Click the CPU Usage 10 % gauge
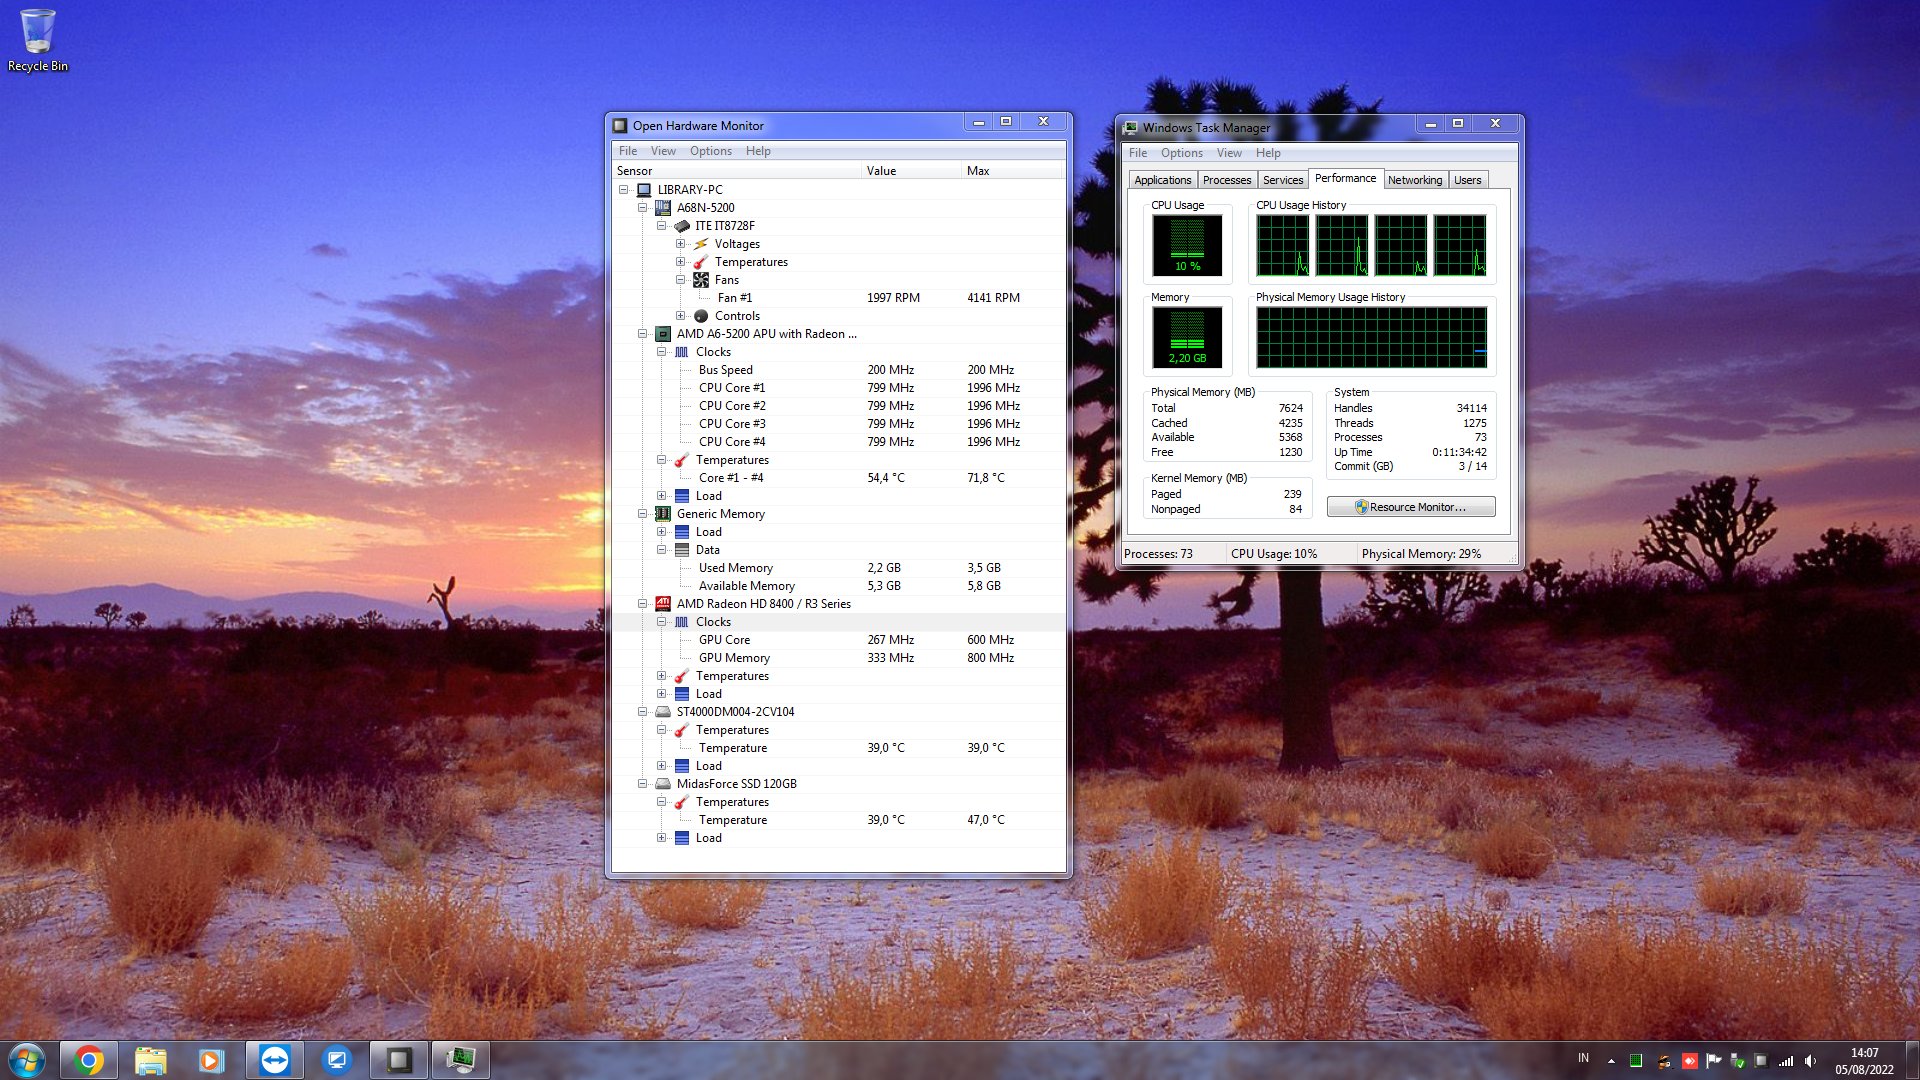This screenshot has height=1080, width=1920. click(x=1187, y=245)
